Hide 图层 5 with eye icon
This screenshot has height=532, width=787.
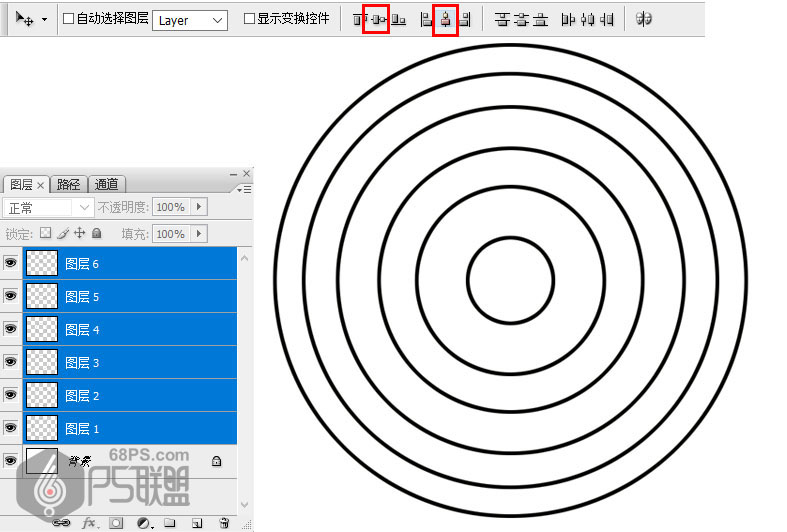pyautogui.click(x=11, y=296)
